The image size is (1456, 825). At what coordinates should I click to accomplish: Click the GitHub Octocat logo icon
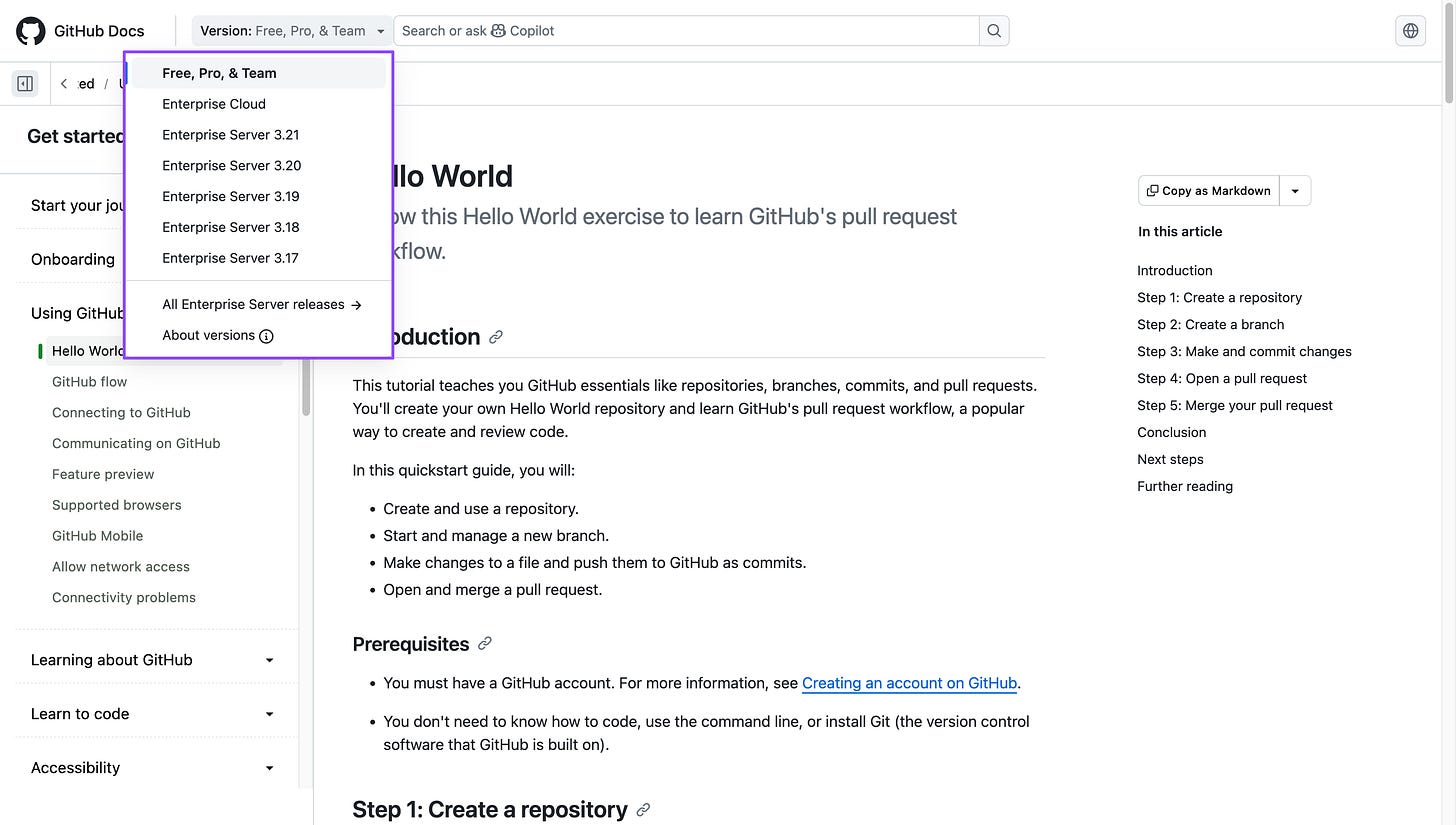(31, 31)
